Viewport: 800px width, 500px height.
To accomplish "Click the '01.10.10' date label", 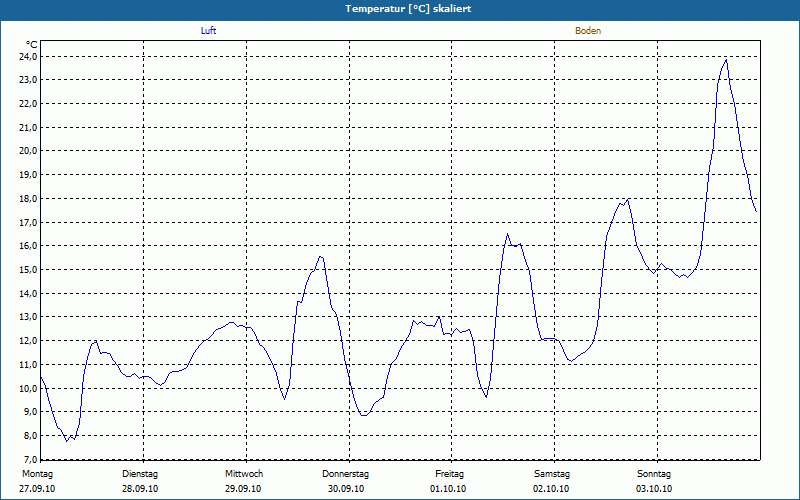I will pos(448,489).
